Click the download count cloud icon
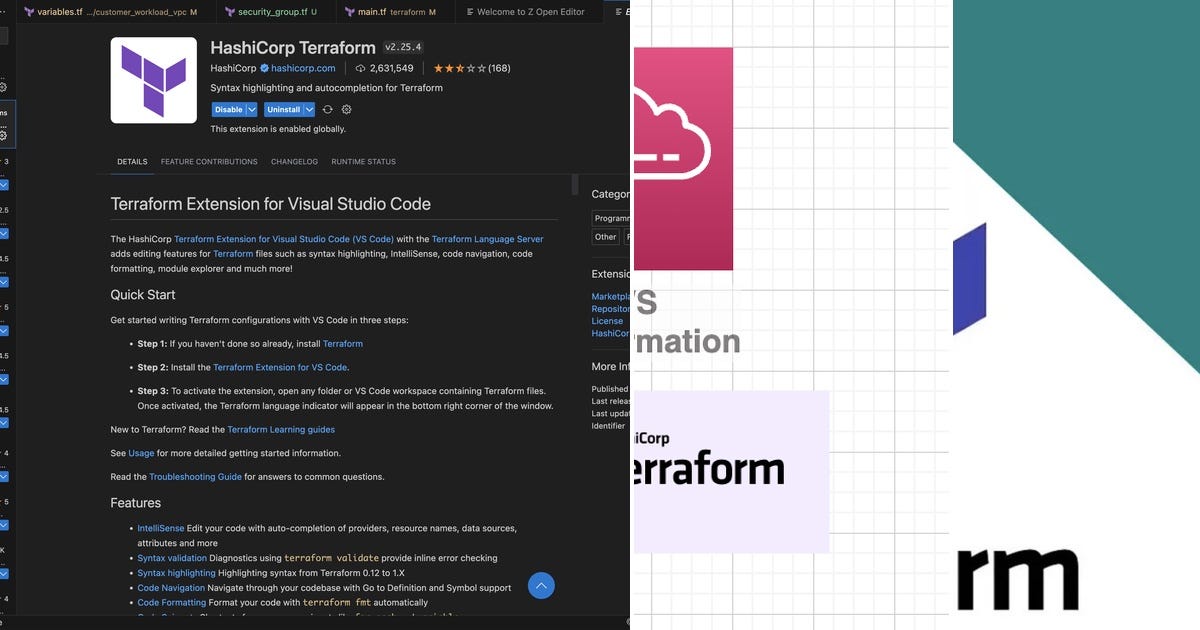 click(x=359, y=68)
